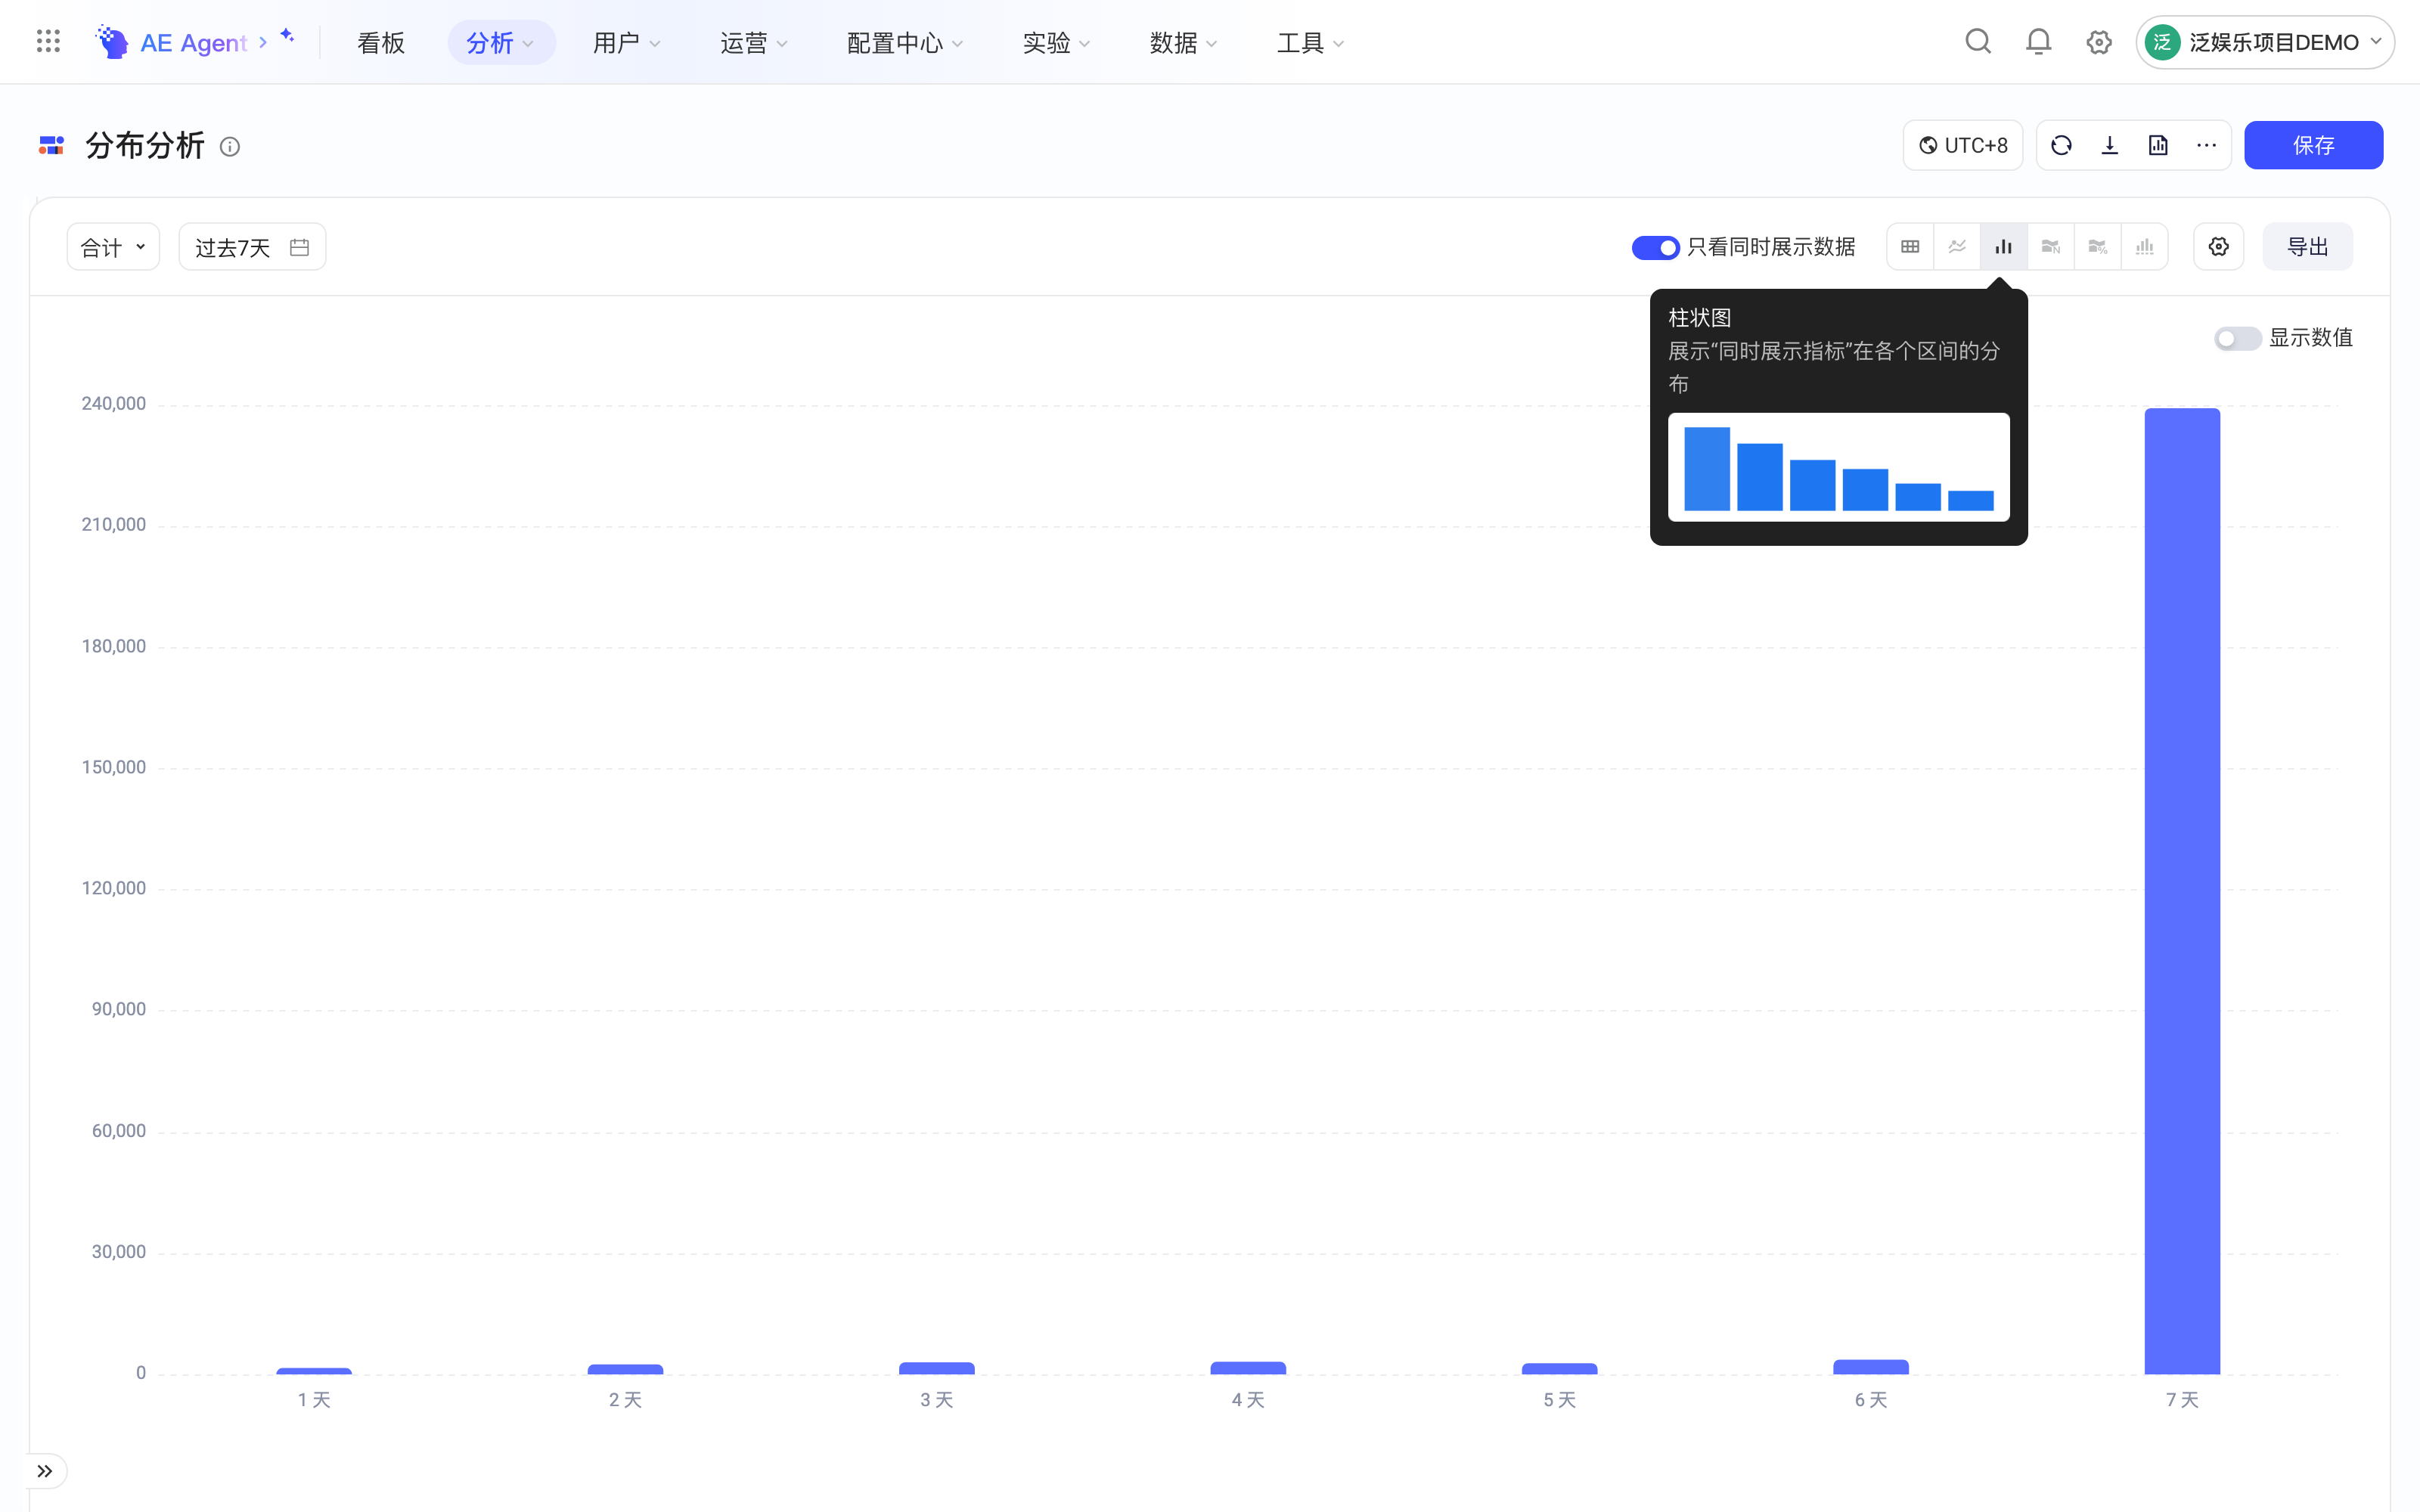This screenshot has width=2420, height=1512.
Task: Click the 保存 button
Action: pyautogui.click(x=2313, y=145)
